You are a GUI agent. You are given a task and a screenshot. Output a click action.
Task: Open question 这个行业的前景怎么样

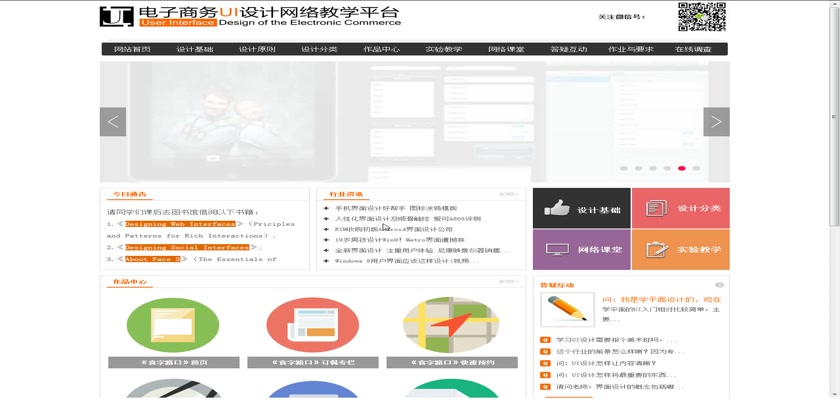click(x=620, y=352)
